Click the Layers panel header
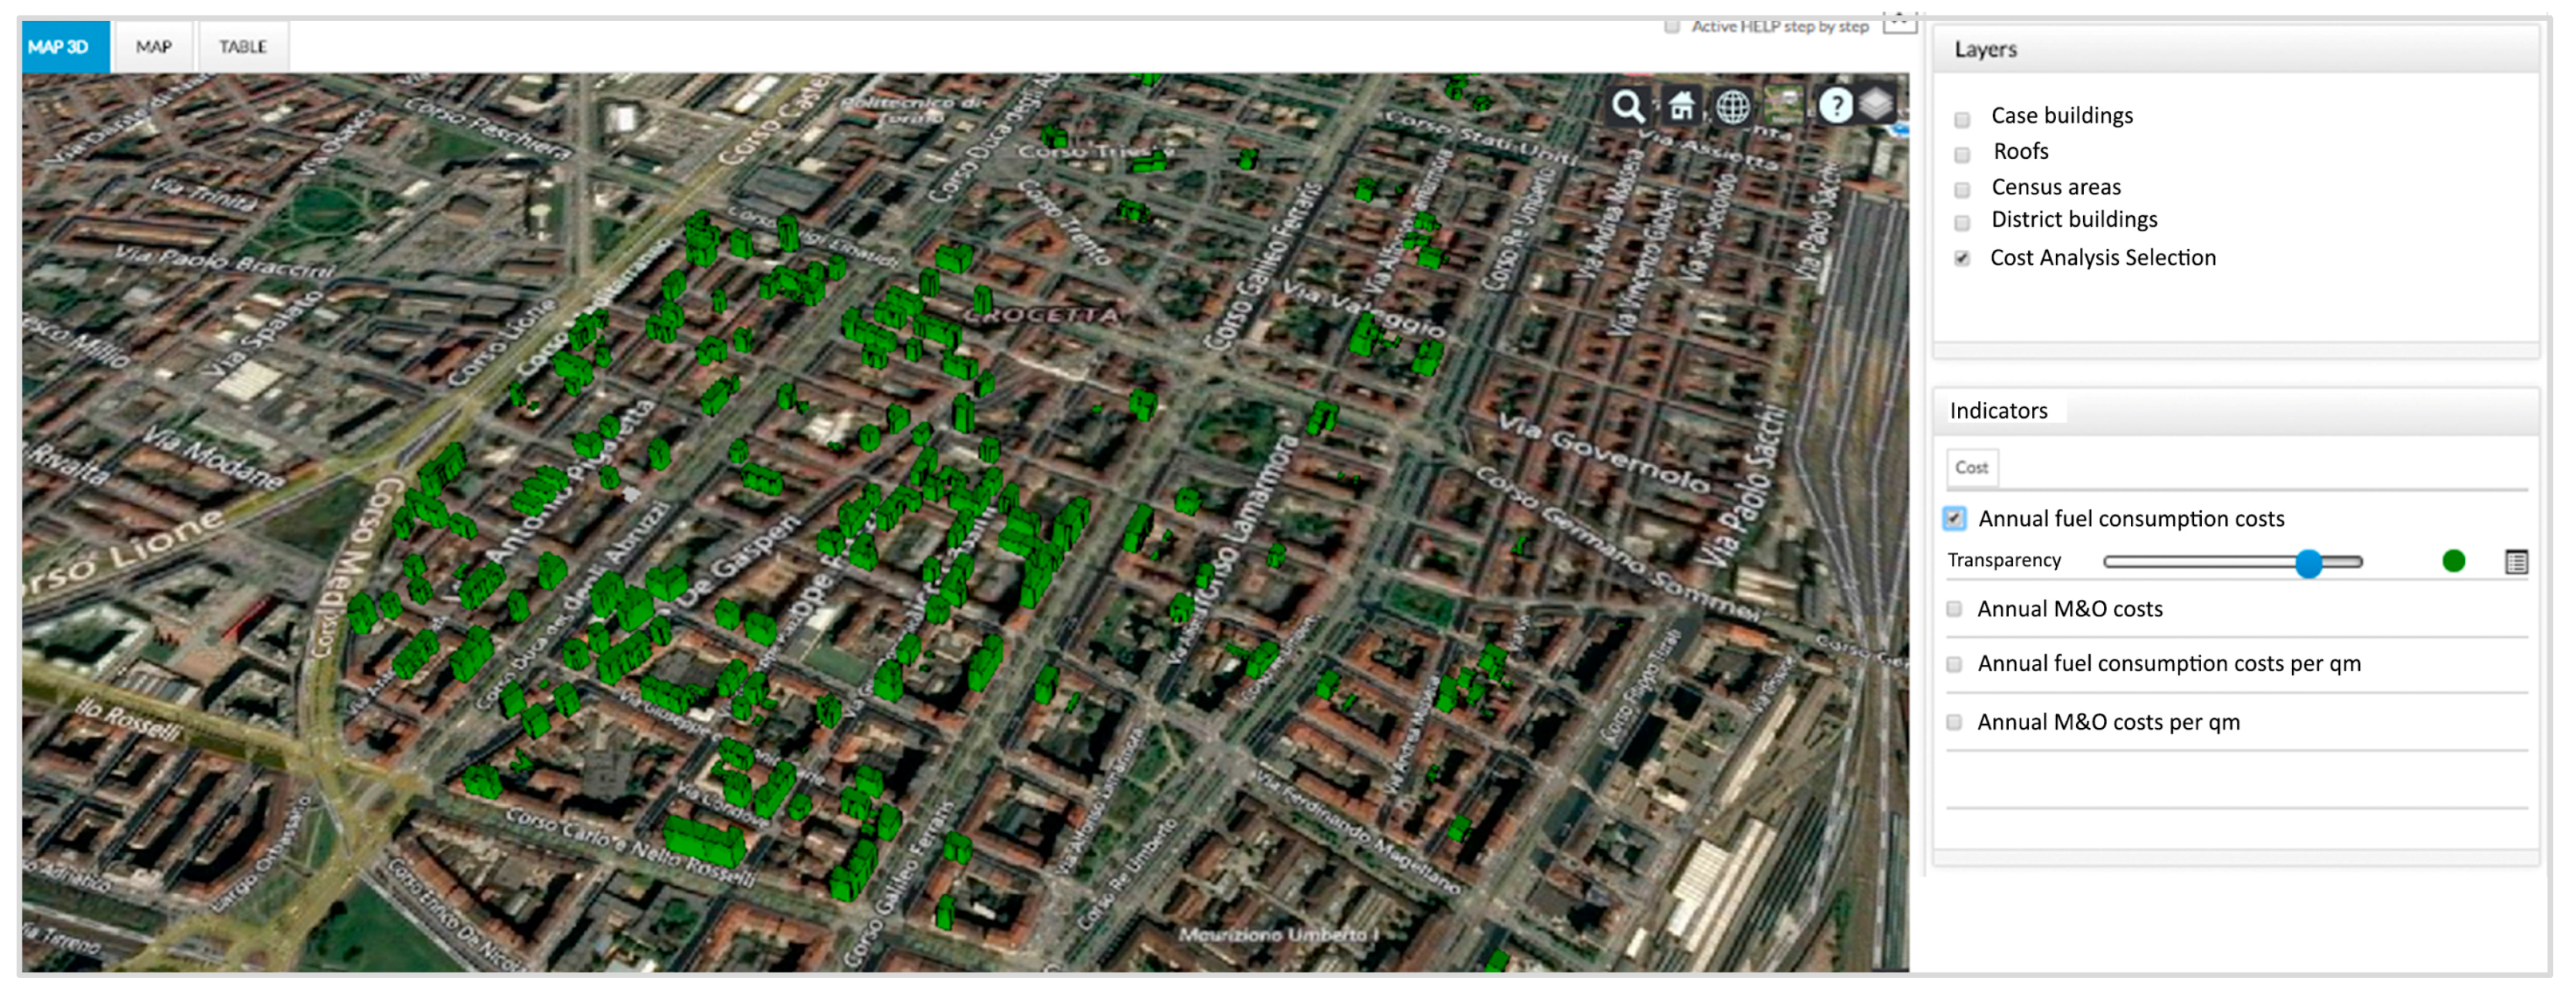This screenshot has width=2576, height=998. point(2235,50)
